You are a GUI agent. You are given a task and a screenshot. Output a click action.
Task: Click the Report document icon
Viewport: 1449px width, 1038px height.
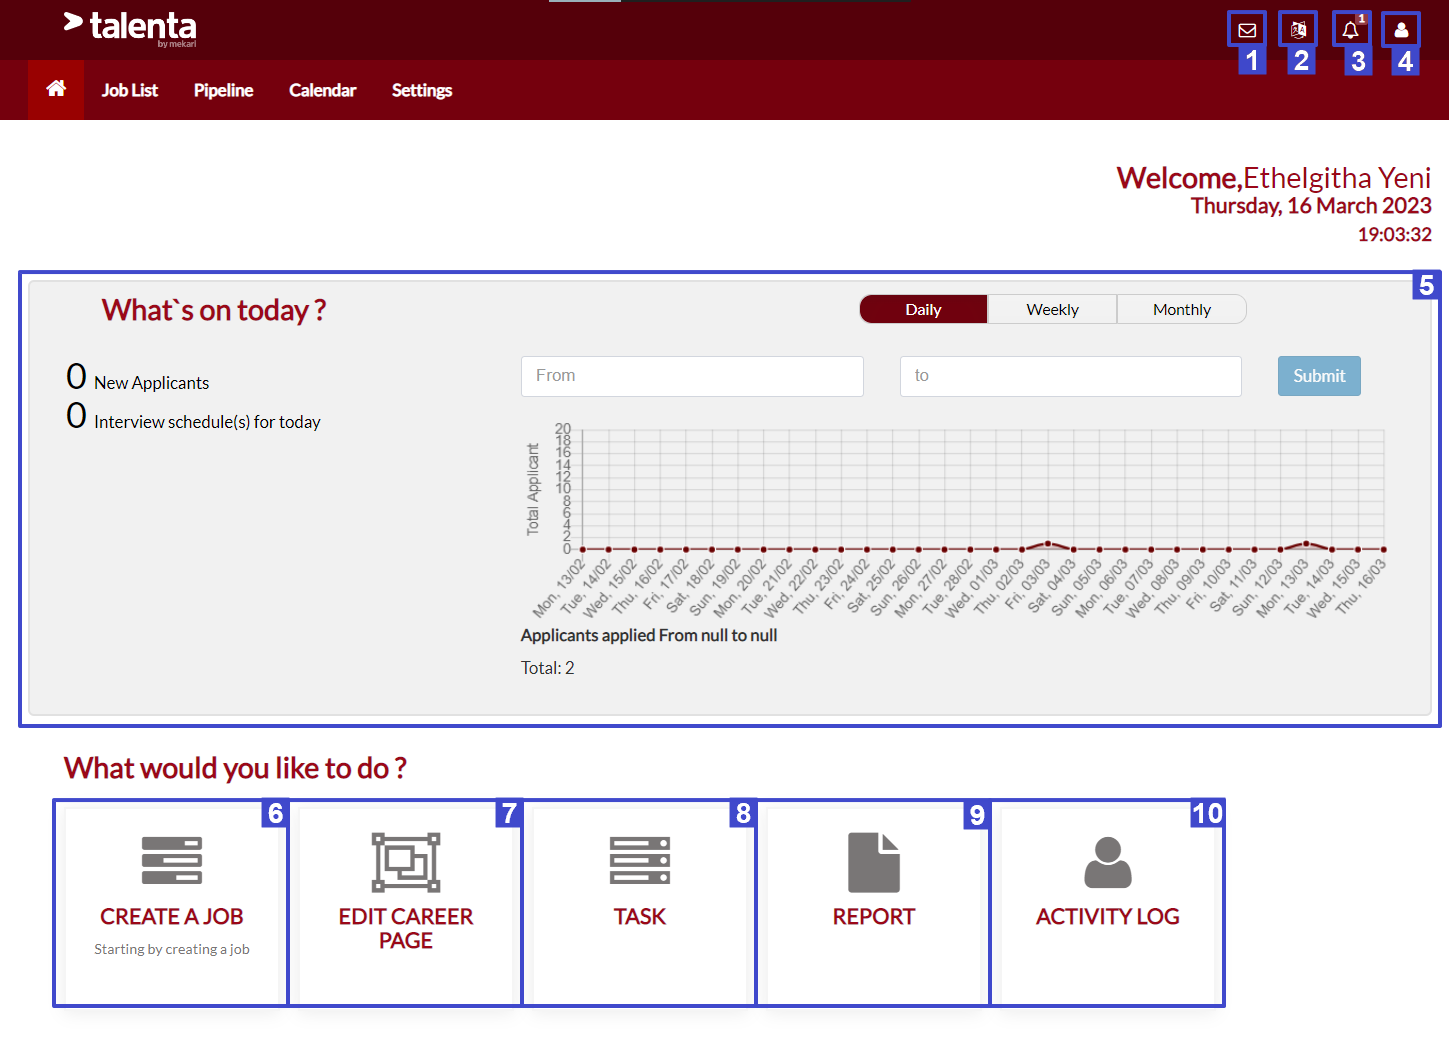click(x=874, y=862)
